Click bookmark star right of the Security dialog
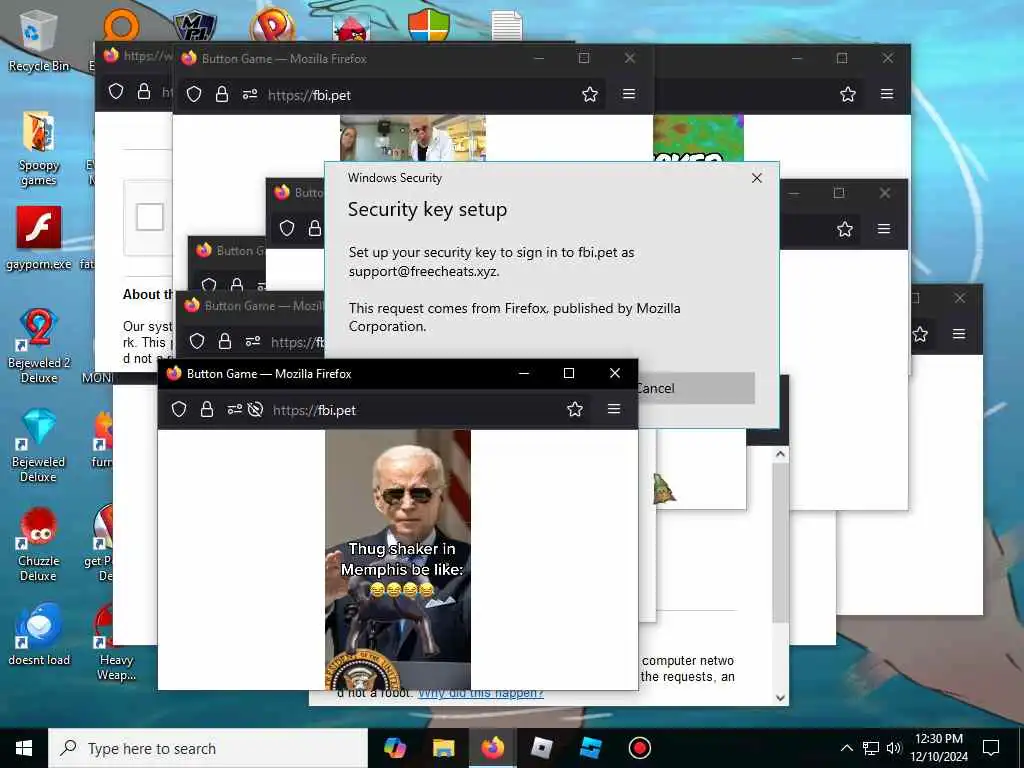Image resolution: width=1024 pixels, height=768 pixels. click(844, 229)
